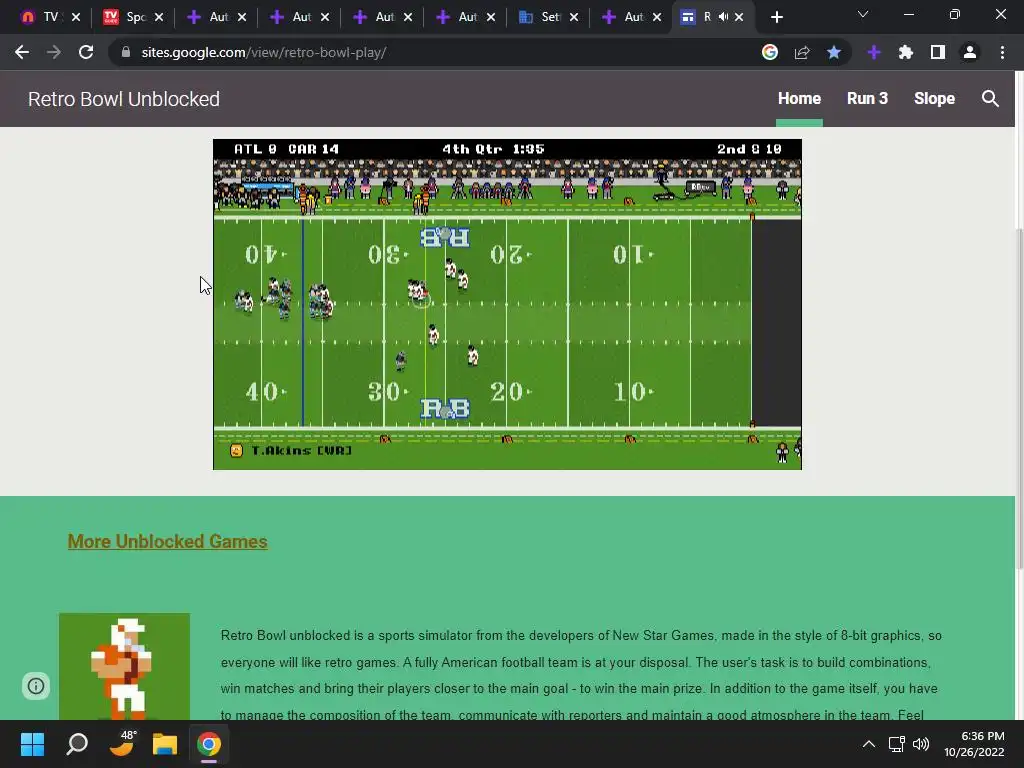Go back using the browser back arrow
Image resolution: width=1024 pixels, height=768 pixels.
coord(22,52)
